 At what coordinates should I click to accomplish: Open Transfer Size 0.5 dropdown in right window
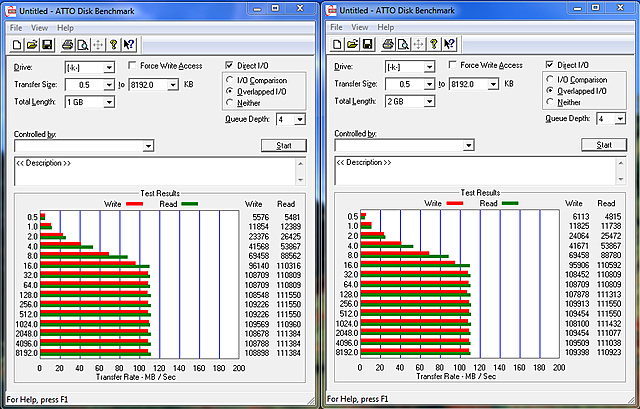[429, 84]
